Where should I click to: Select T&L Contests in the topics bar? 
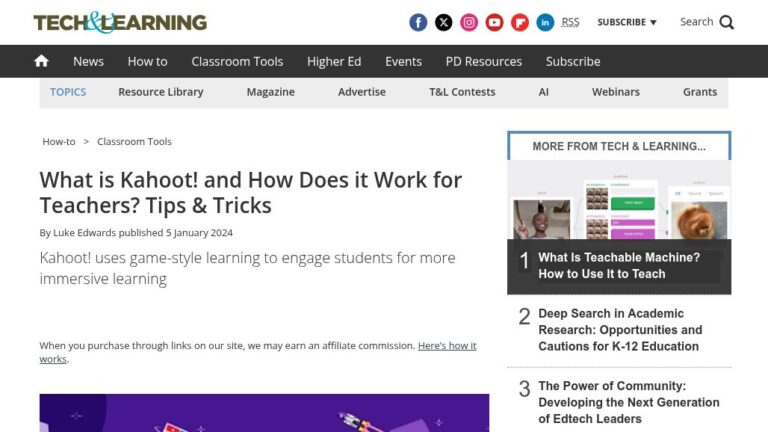click(462, 92)
